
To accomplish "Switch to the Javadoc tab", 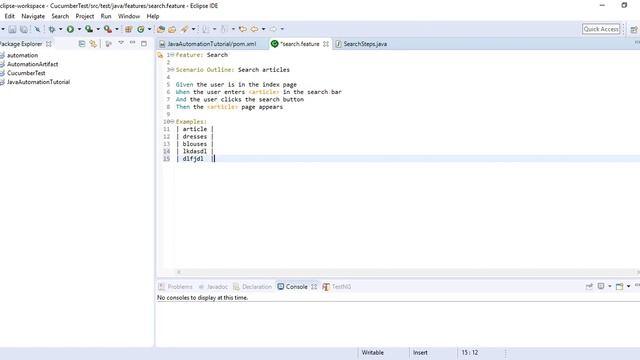I will (213, 287).
